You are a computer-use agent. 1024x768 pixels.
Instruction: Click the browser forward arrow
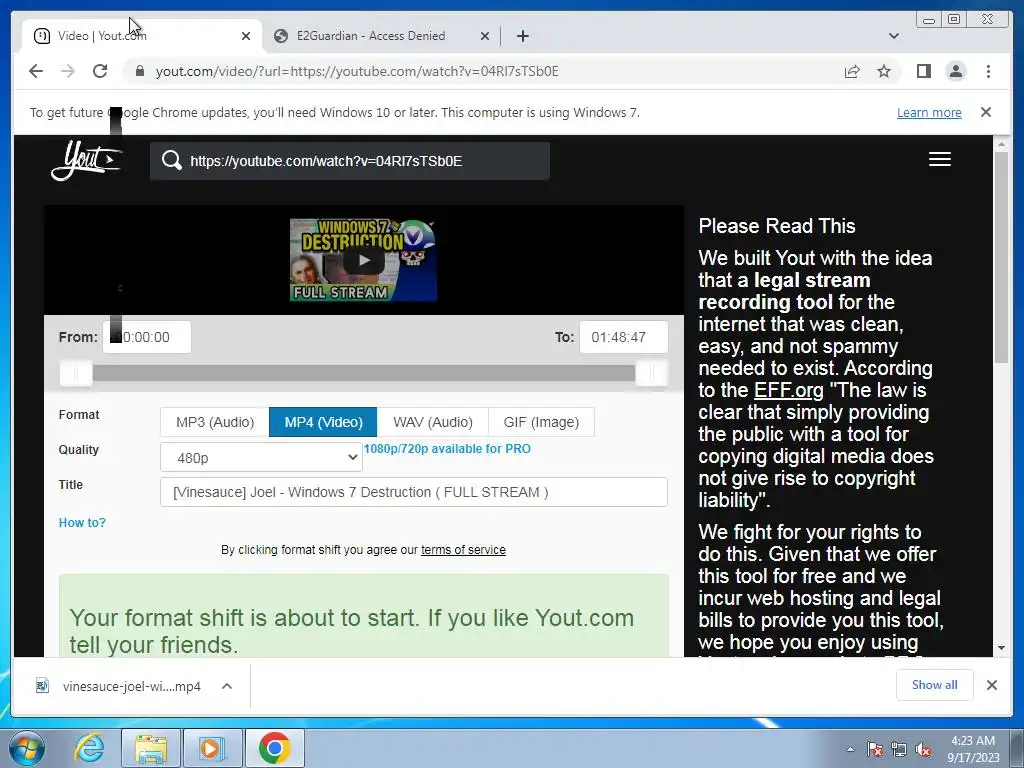[68, 71]
